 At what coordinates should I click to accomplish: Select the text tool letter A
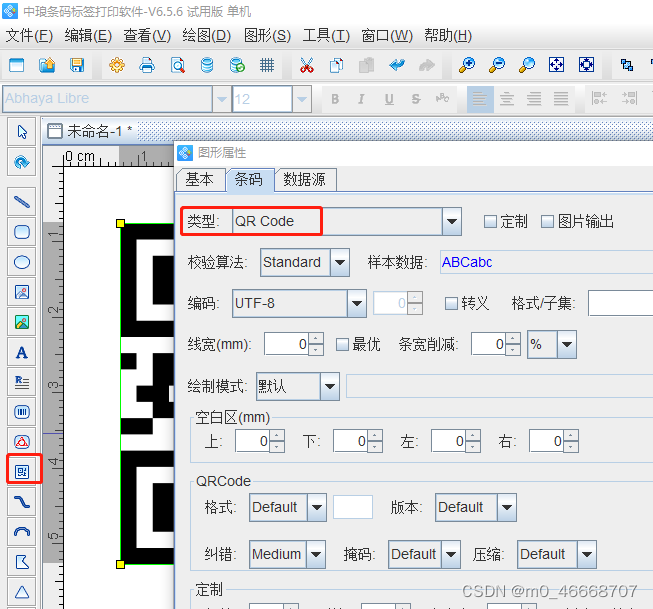[x=22, y=352]
